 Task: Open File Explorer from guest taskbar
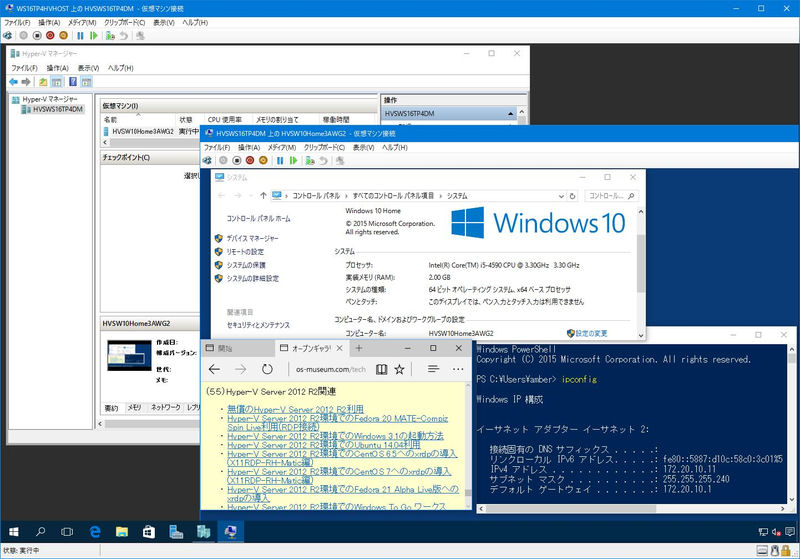[122, 532]
